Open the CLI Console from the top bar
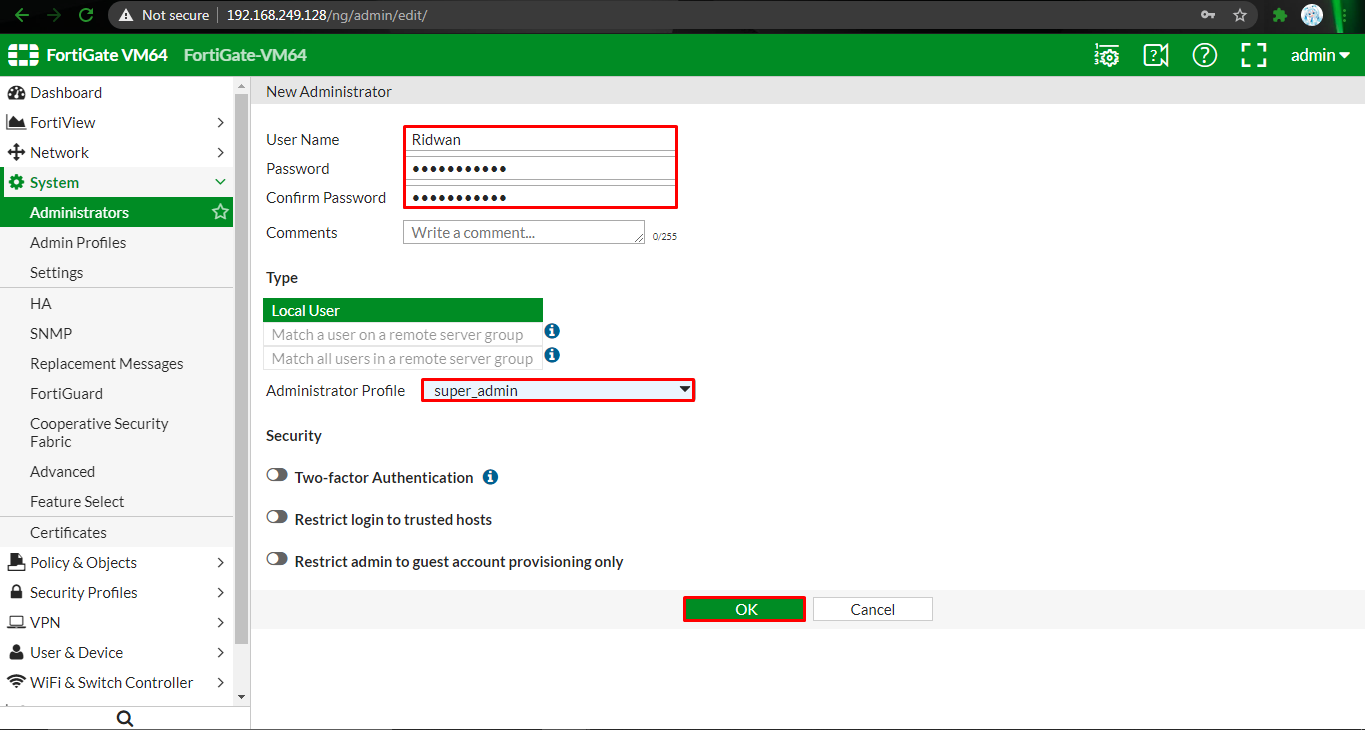Image resolution: width=1365 pixels, height=730 pixels. [1106, 55]
